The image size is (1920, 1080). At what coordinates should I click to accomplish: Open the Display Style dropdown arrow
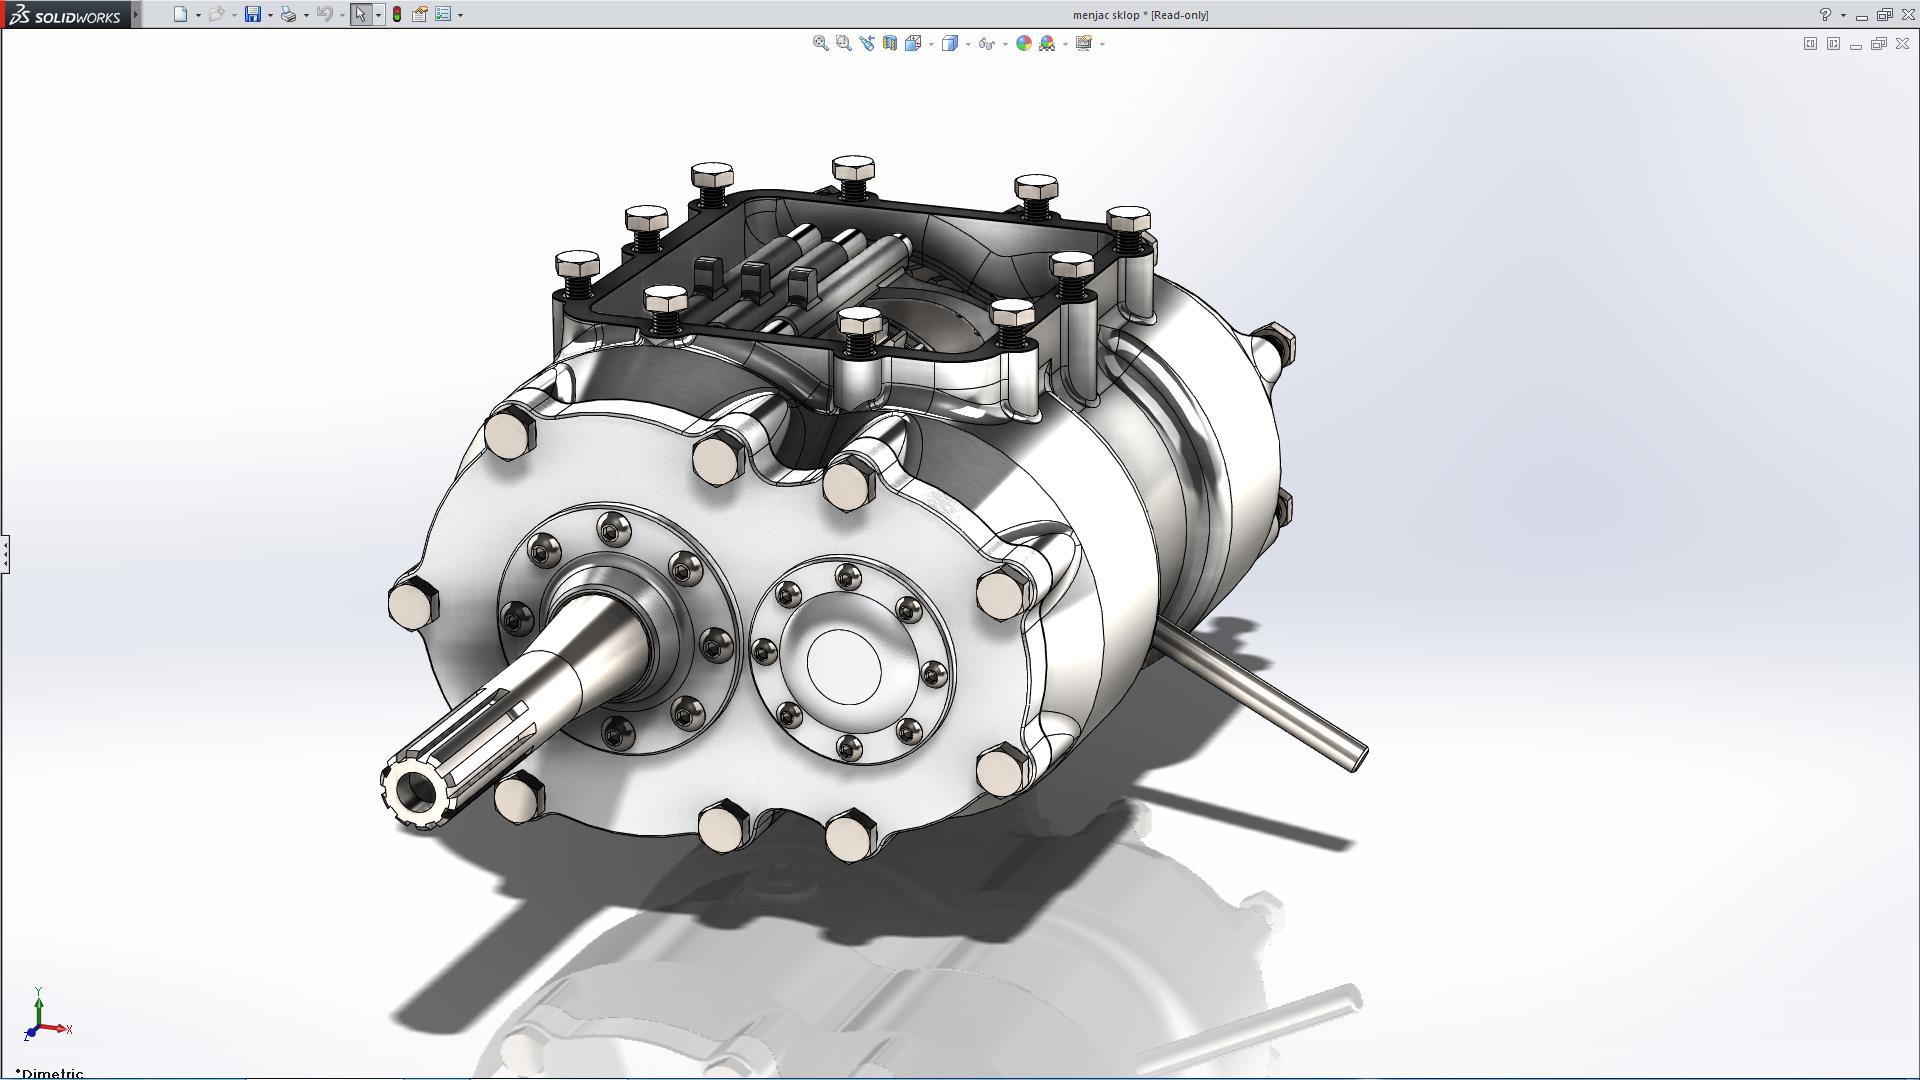968,44
